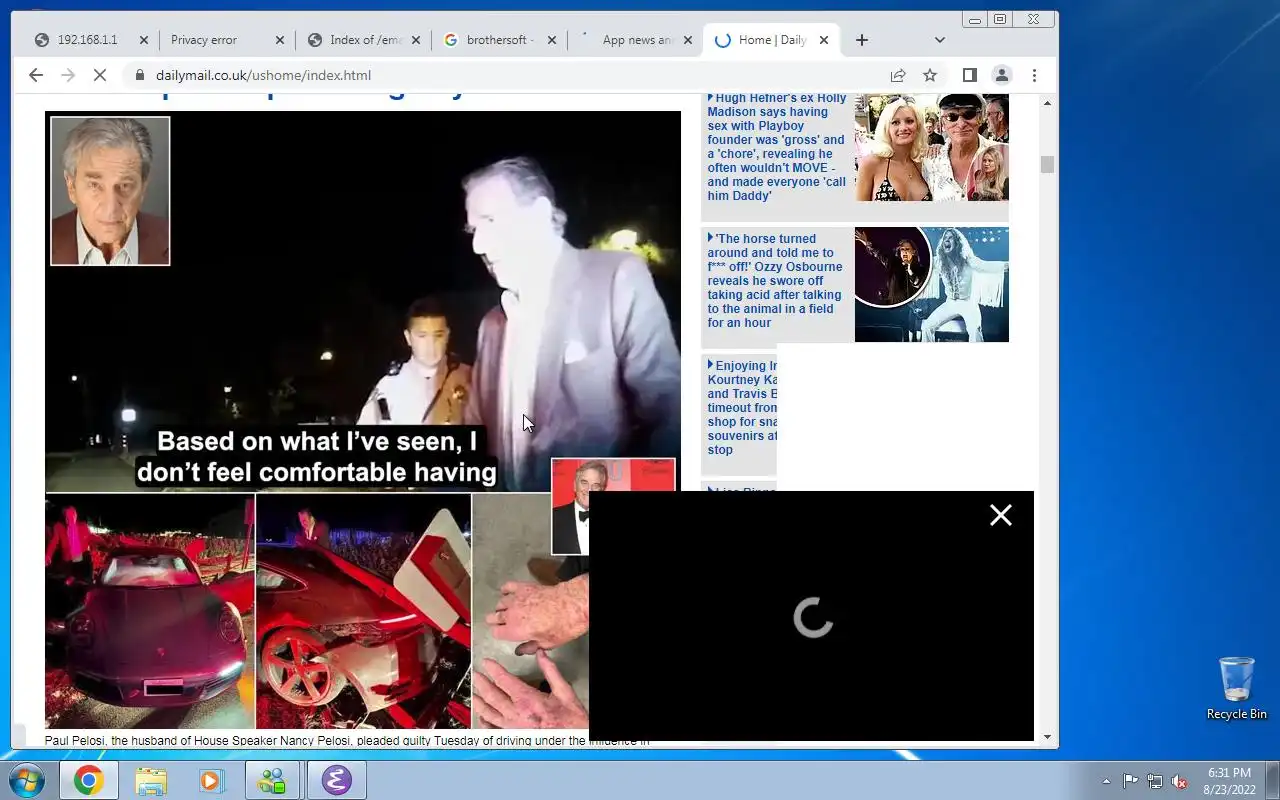Screen dimensions: 1280x800
Task: Open the App news tab
Action: (637, 40)
